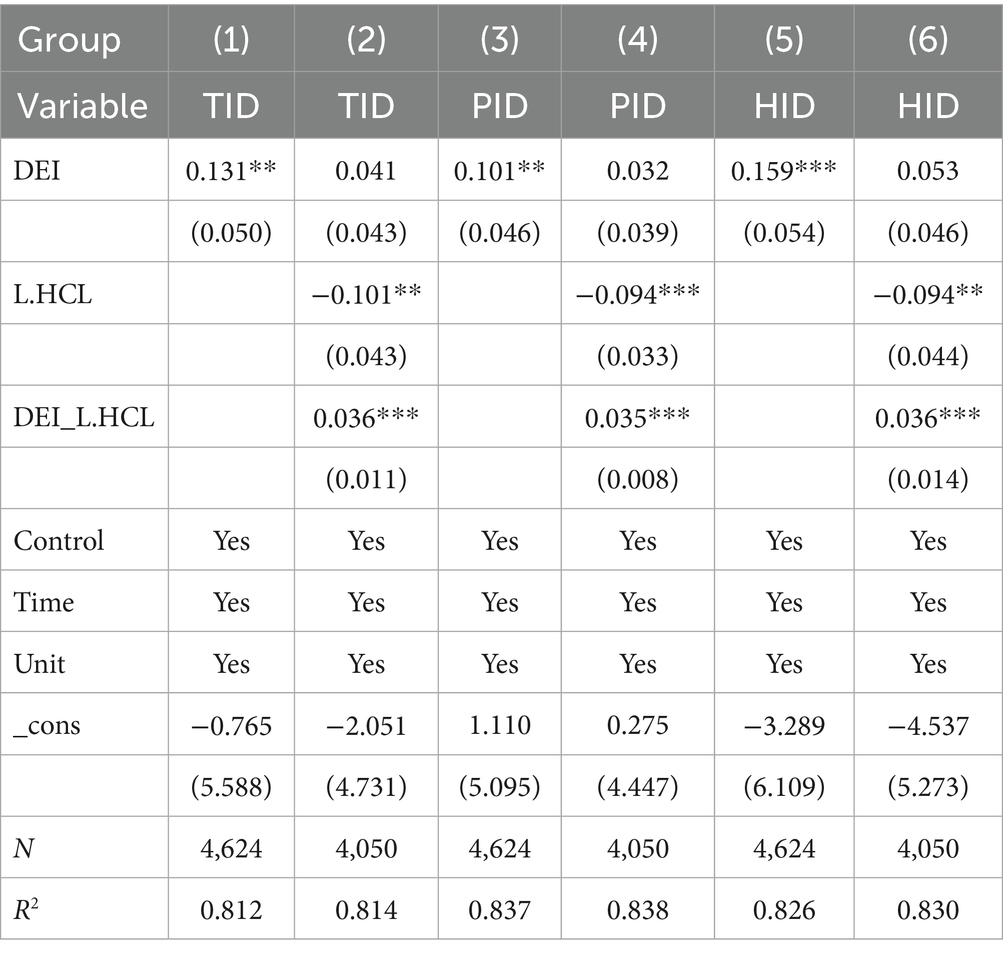Click the Time row label
1003x957 pixels.
click(44, 603)
